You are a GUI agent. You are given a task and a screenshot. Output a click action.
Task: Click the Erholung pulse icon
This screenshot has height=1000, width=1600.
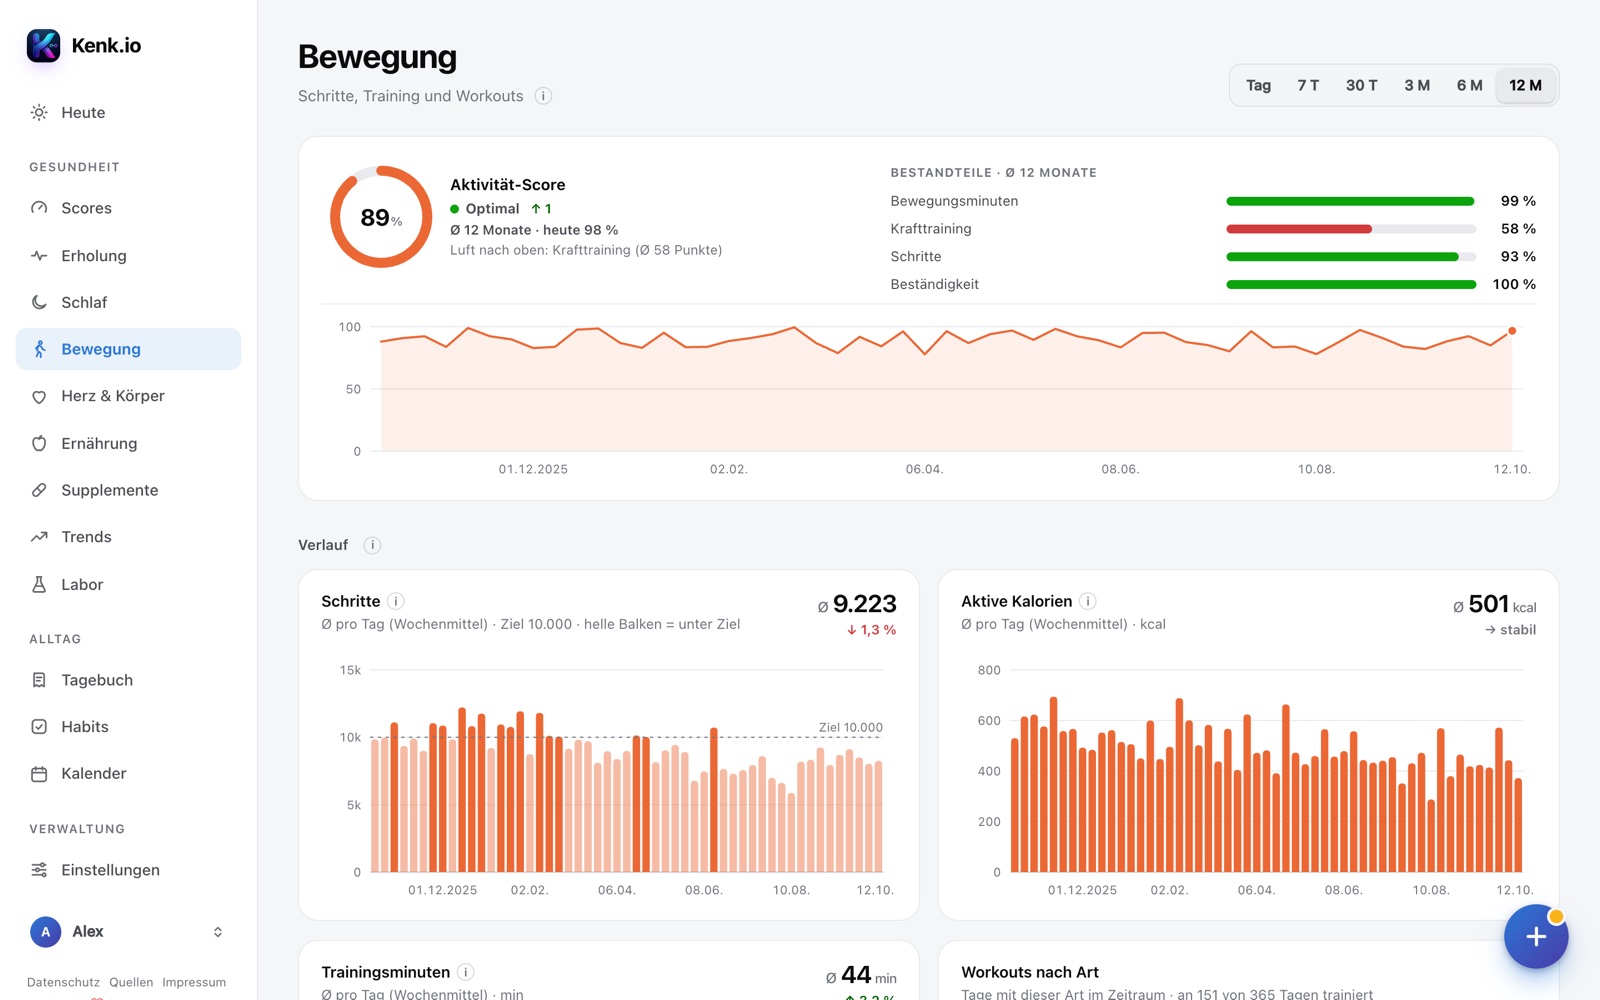pyautogui.click(x=39, y=256)
